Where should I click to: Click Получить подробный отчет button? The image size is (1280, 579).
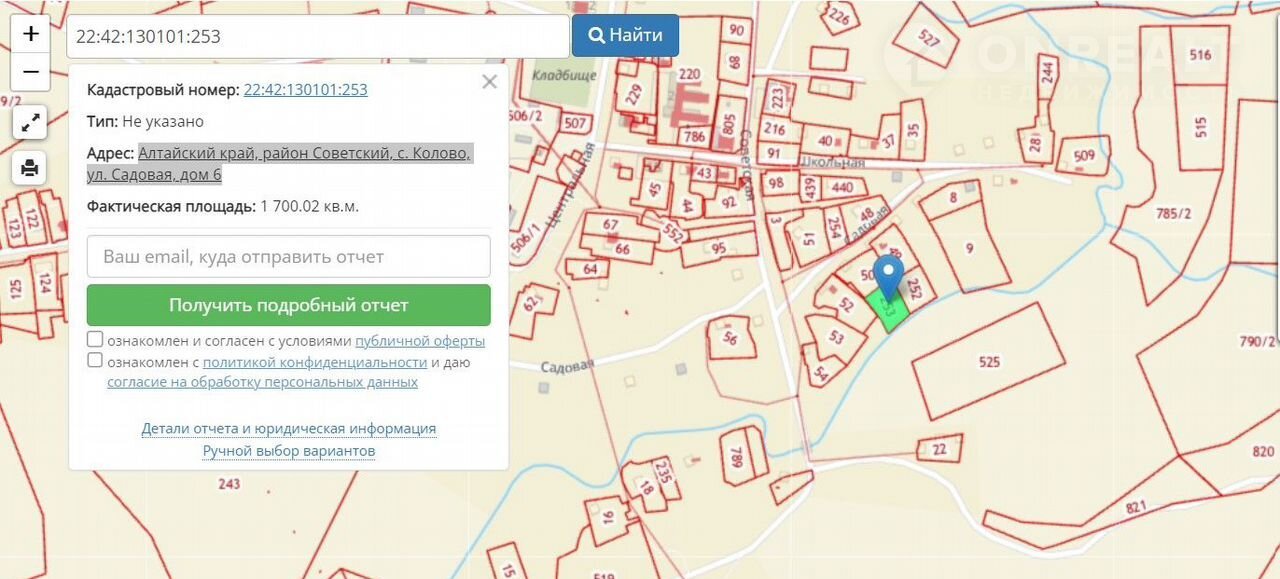coord(289,305)
